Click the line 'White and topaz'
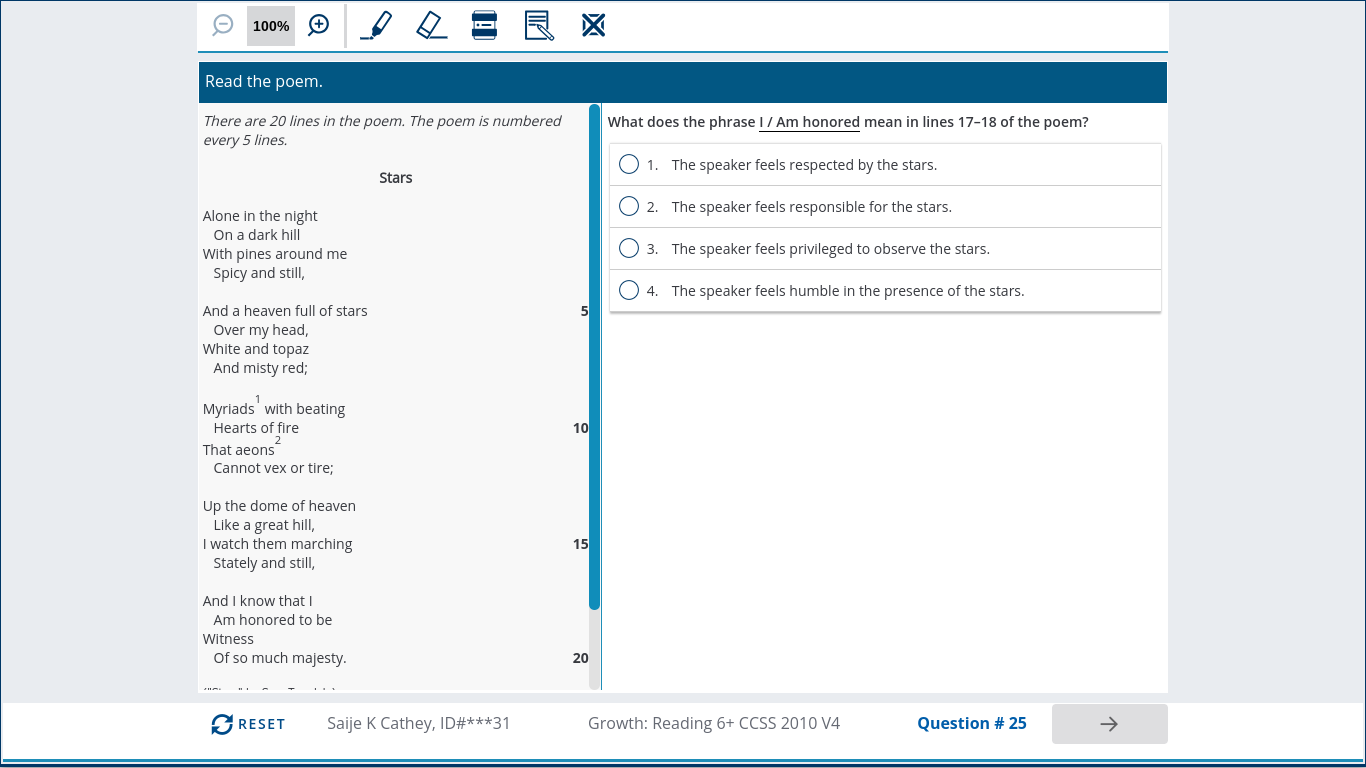1366x768 pixels. point(256,349)
